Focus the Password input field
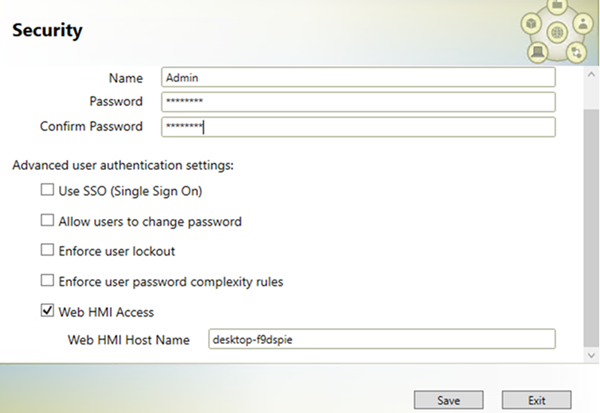600x413 pixels. coord(358,102)
